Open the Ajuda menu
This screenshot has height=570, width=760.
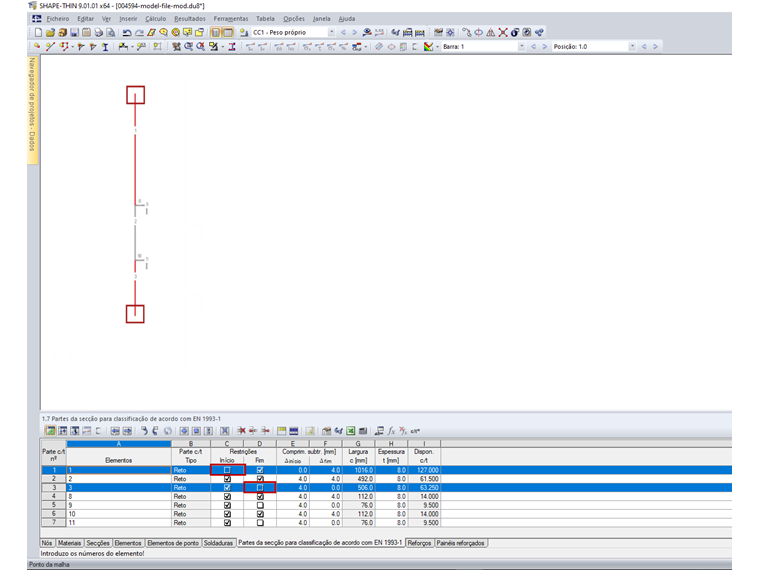pyautogui.click(x=347, y=19)
